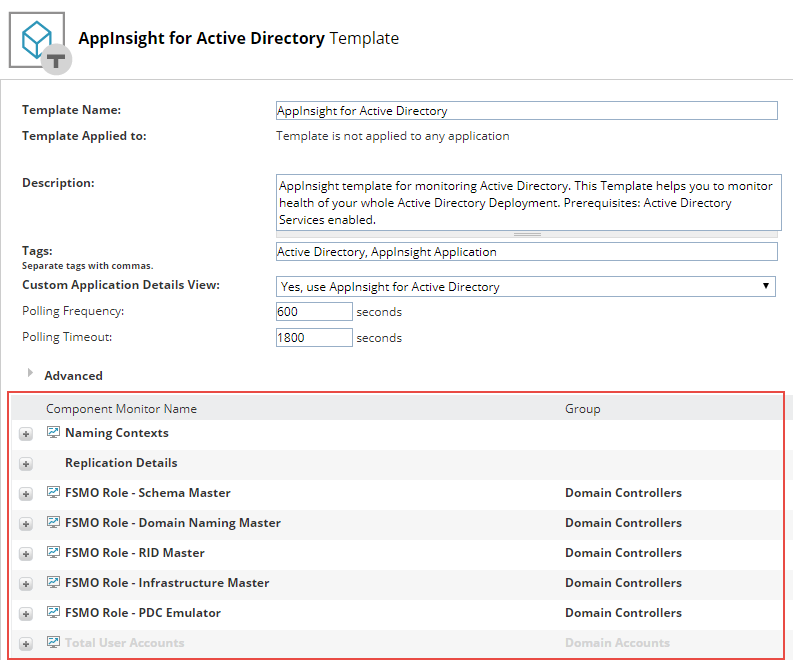Click the monitor icon beside PDC Emulator
Image resolution: width=793 pixels, height=660 pixels.
click(54, 613)
